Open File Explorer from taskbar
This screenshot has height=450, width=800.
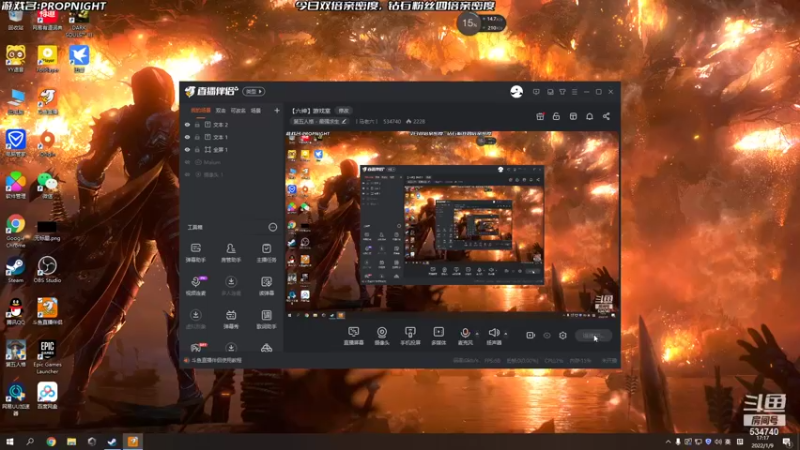coord(71,442)
